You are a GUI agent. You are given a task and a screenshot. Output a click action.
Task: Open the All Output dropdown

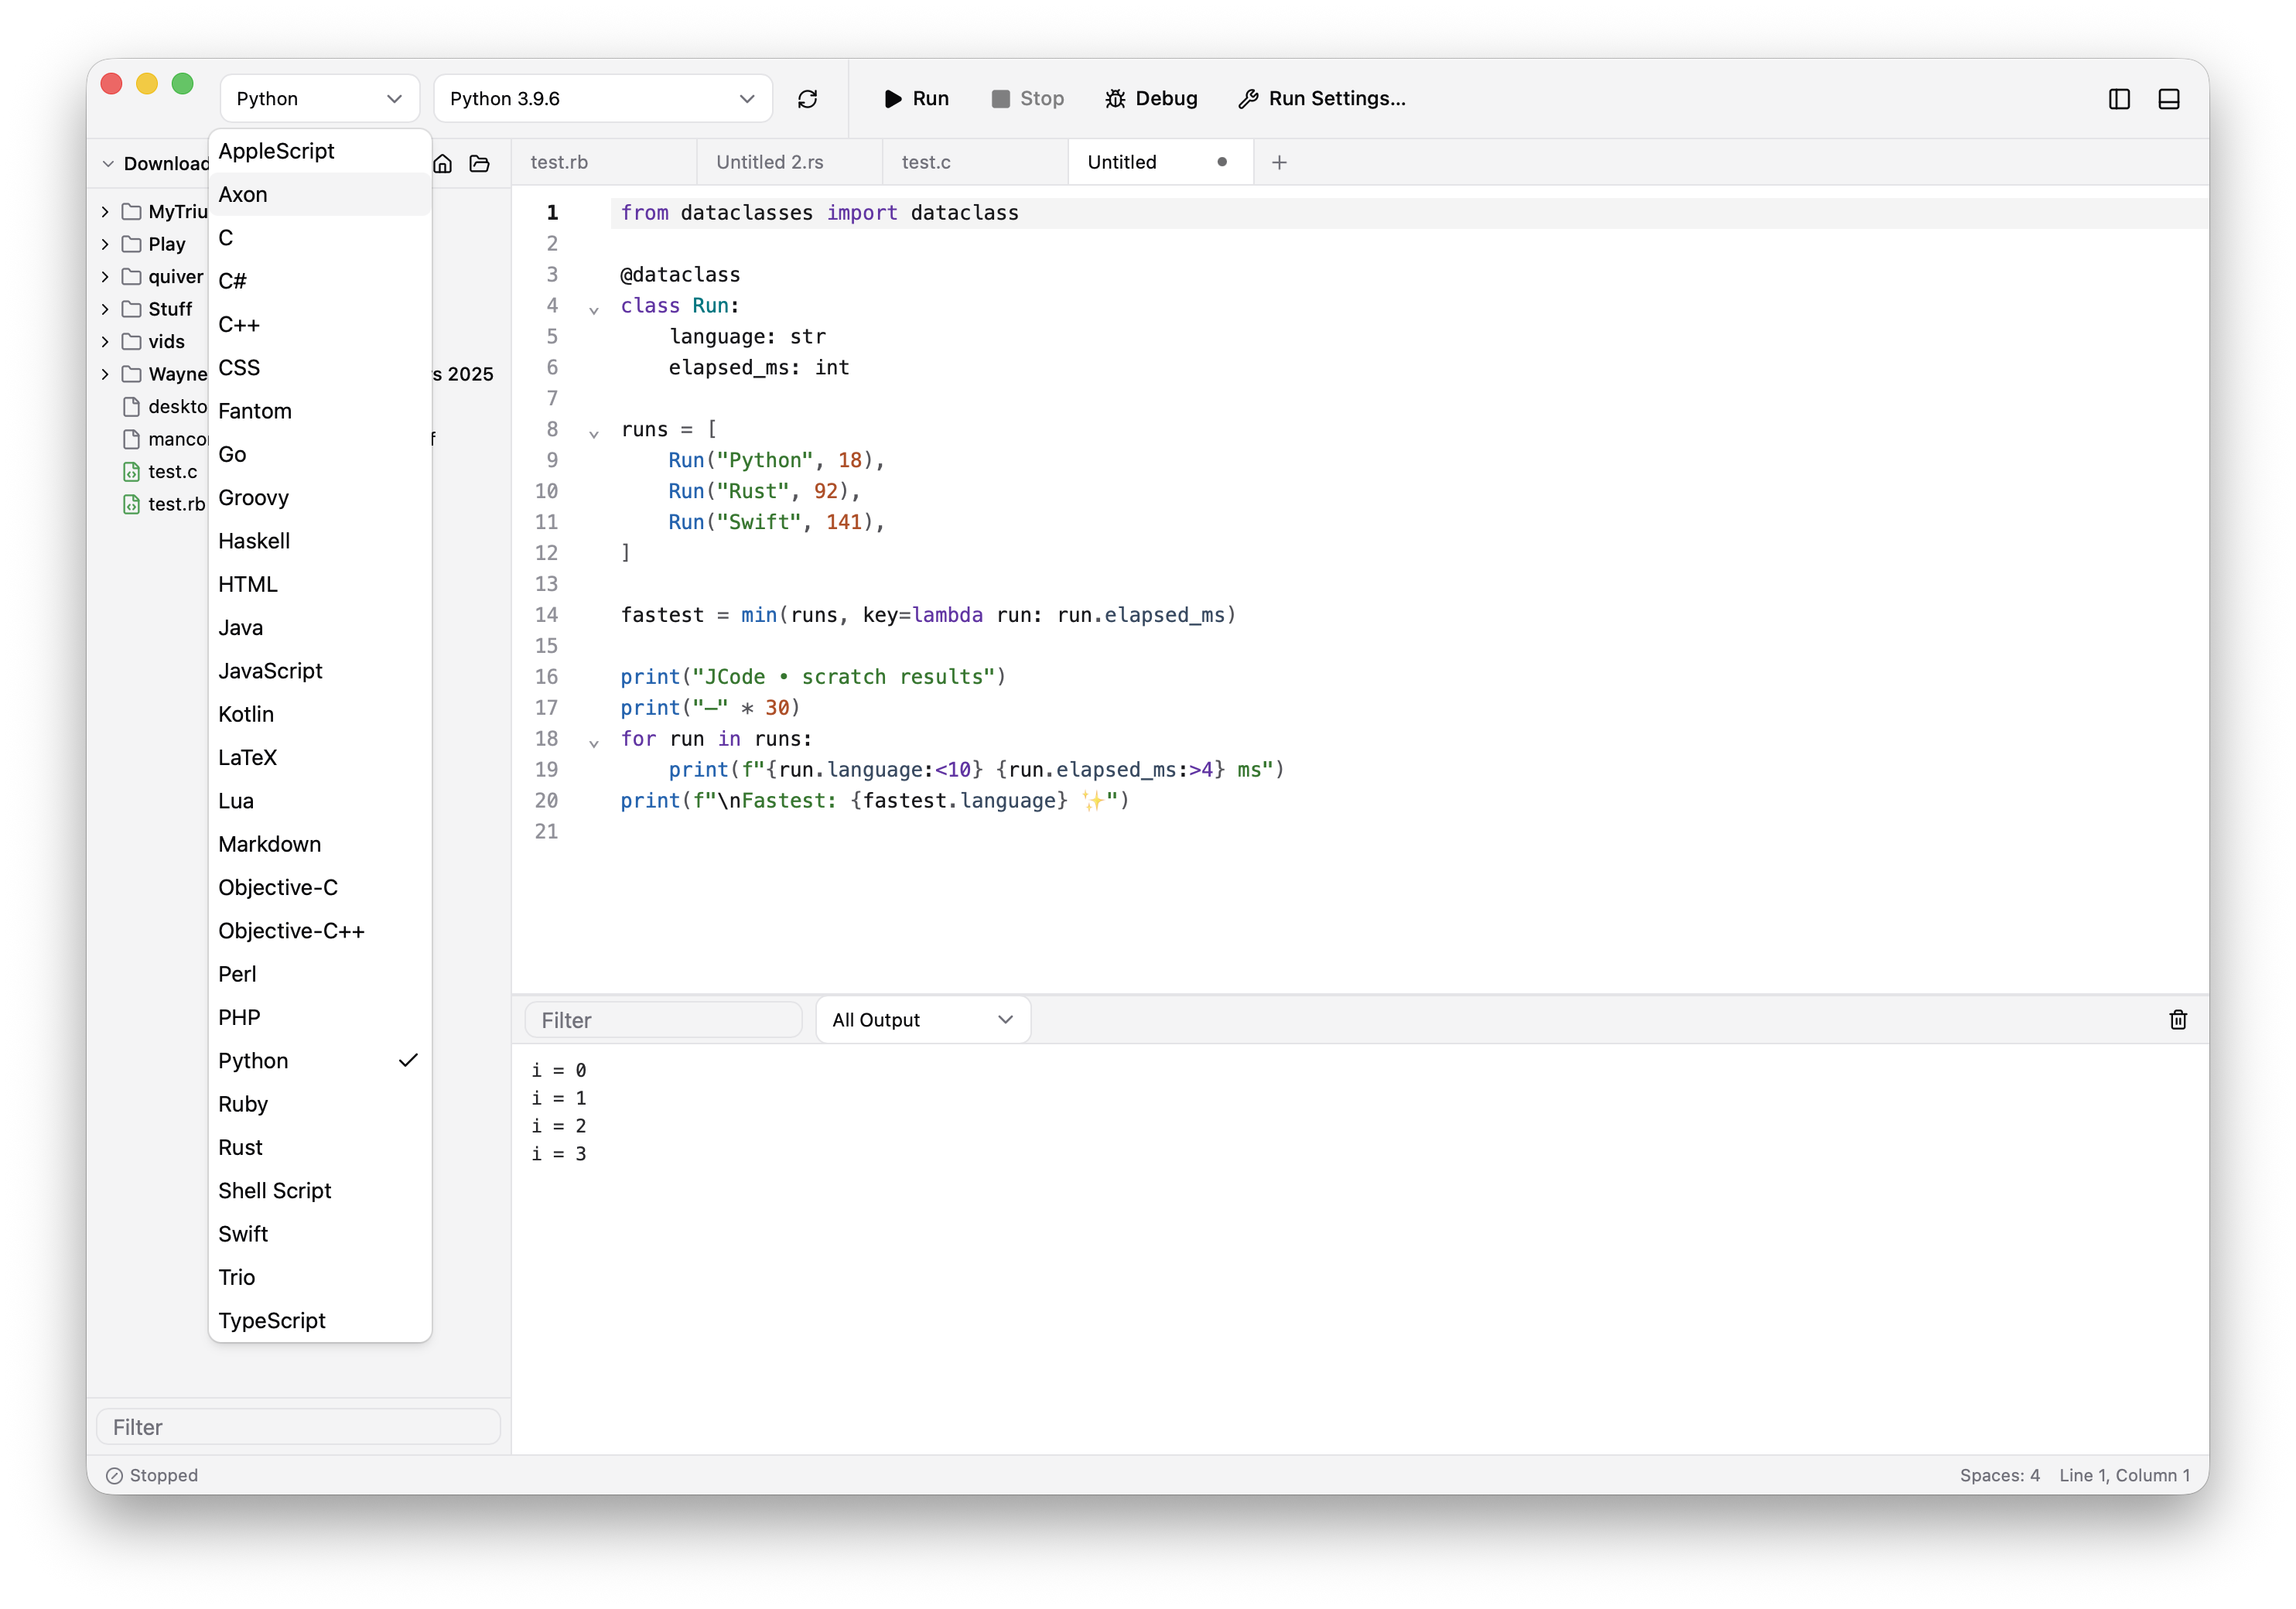[x=922, y=1019]
